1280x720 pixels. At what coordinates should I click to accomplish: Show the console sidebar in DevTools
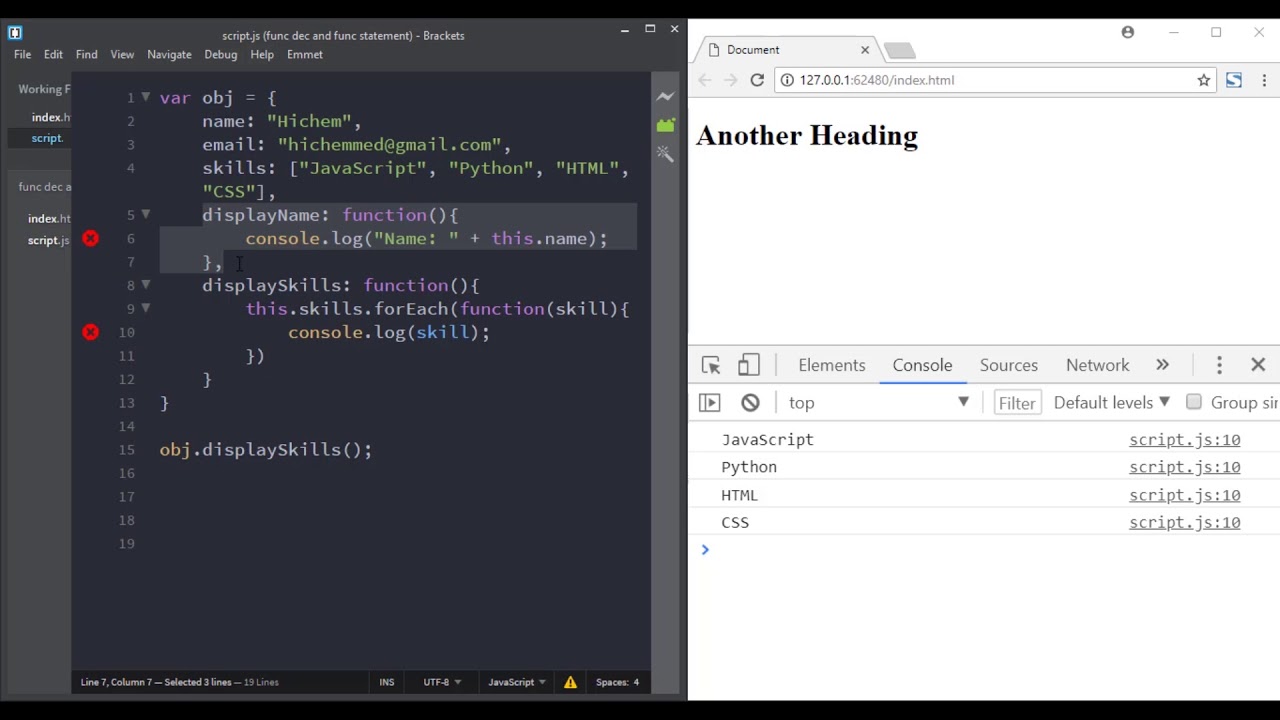[x=709, y=402]
